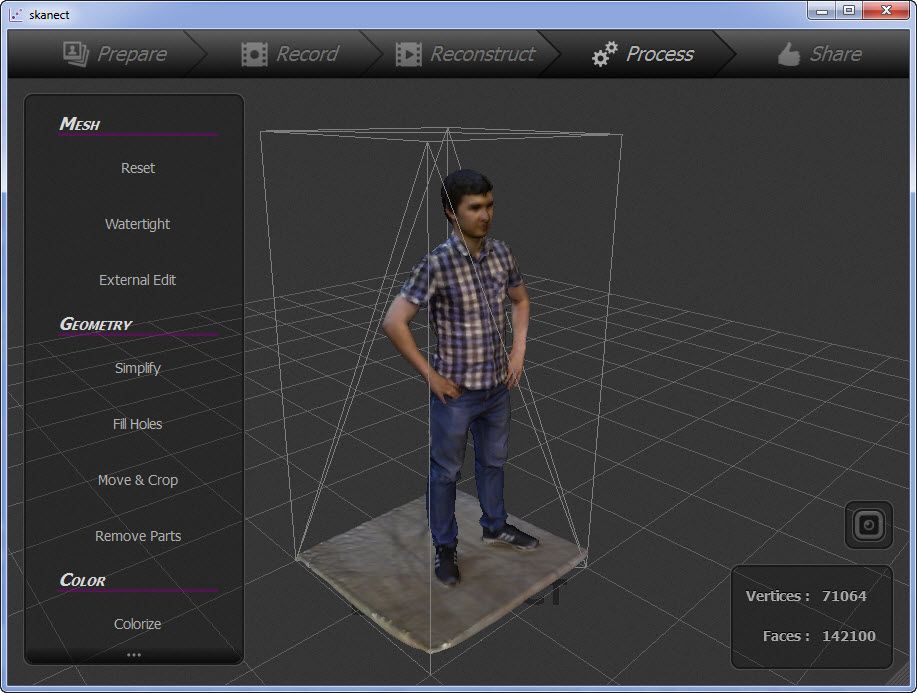Click the Share thumbs-up icon
This screenshot has width=917, height=693.
[789, 54]
